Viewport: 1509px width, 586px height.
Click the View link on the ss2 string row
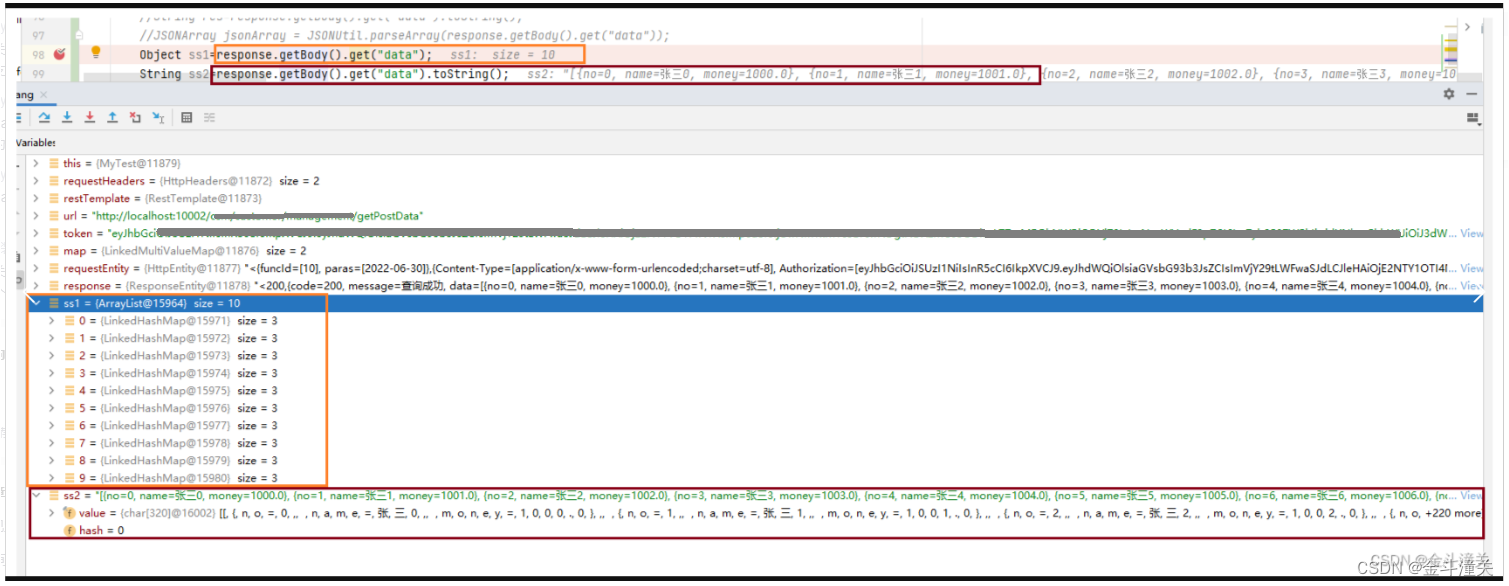pyautogui.click(x=1471, y=495)
